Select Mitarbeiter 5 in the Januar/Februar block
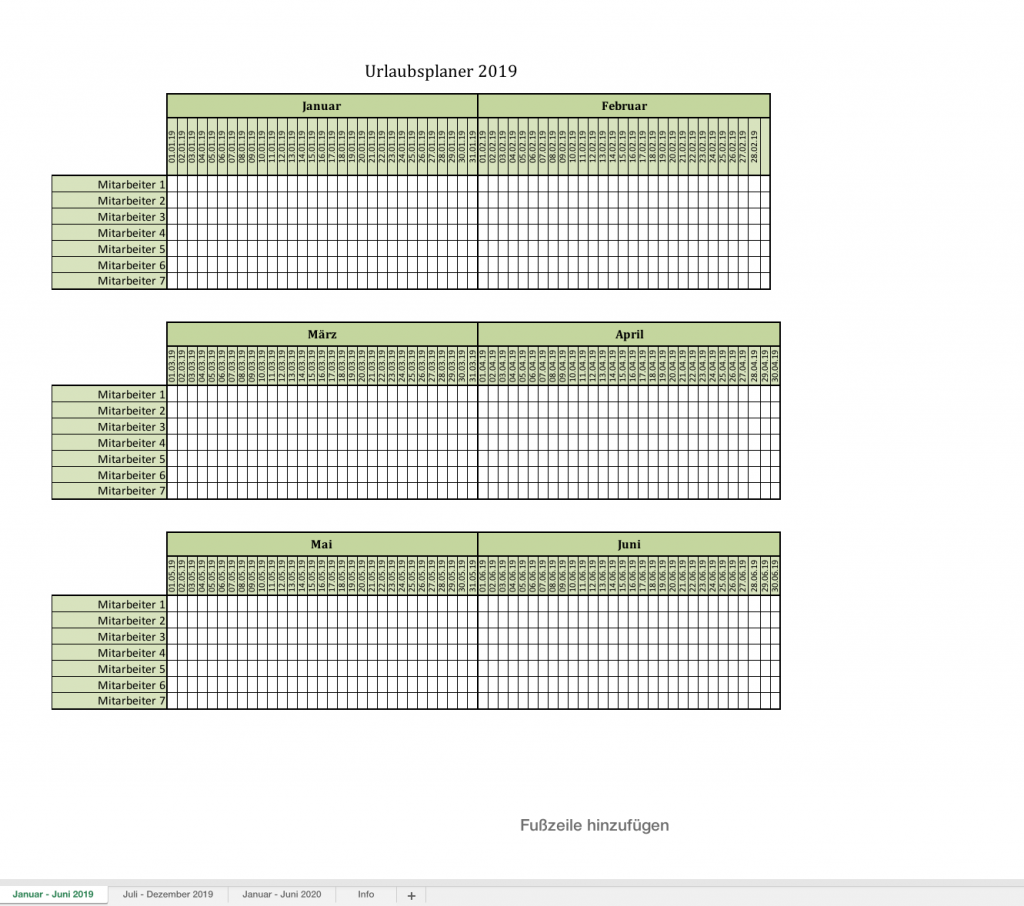This screenshot has height=906, width=1024. tap(109, 249)
